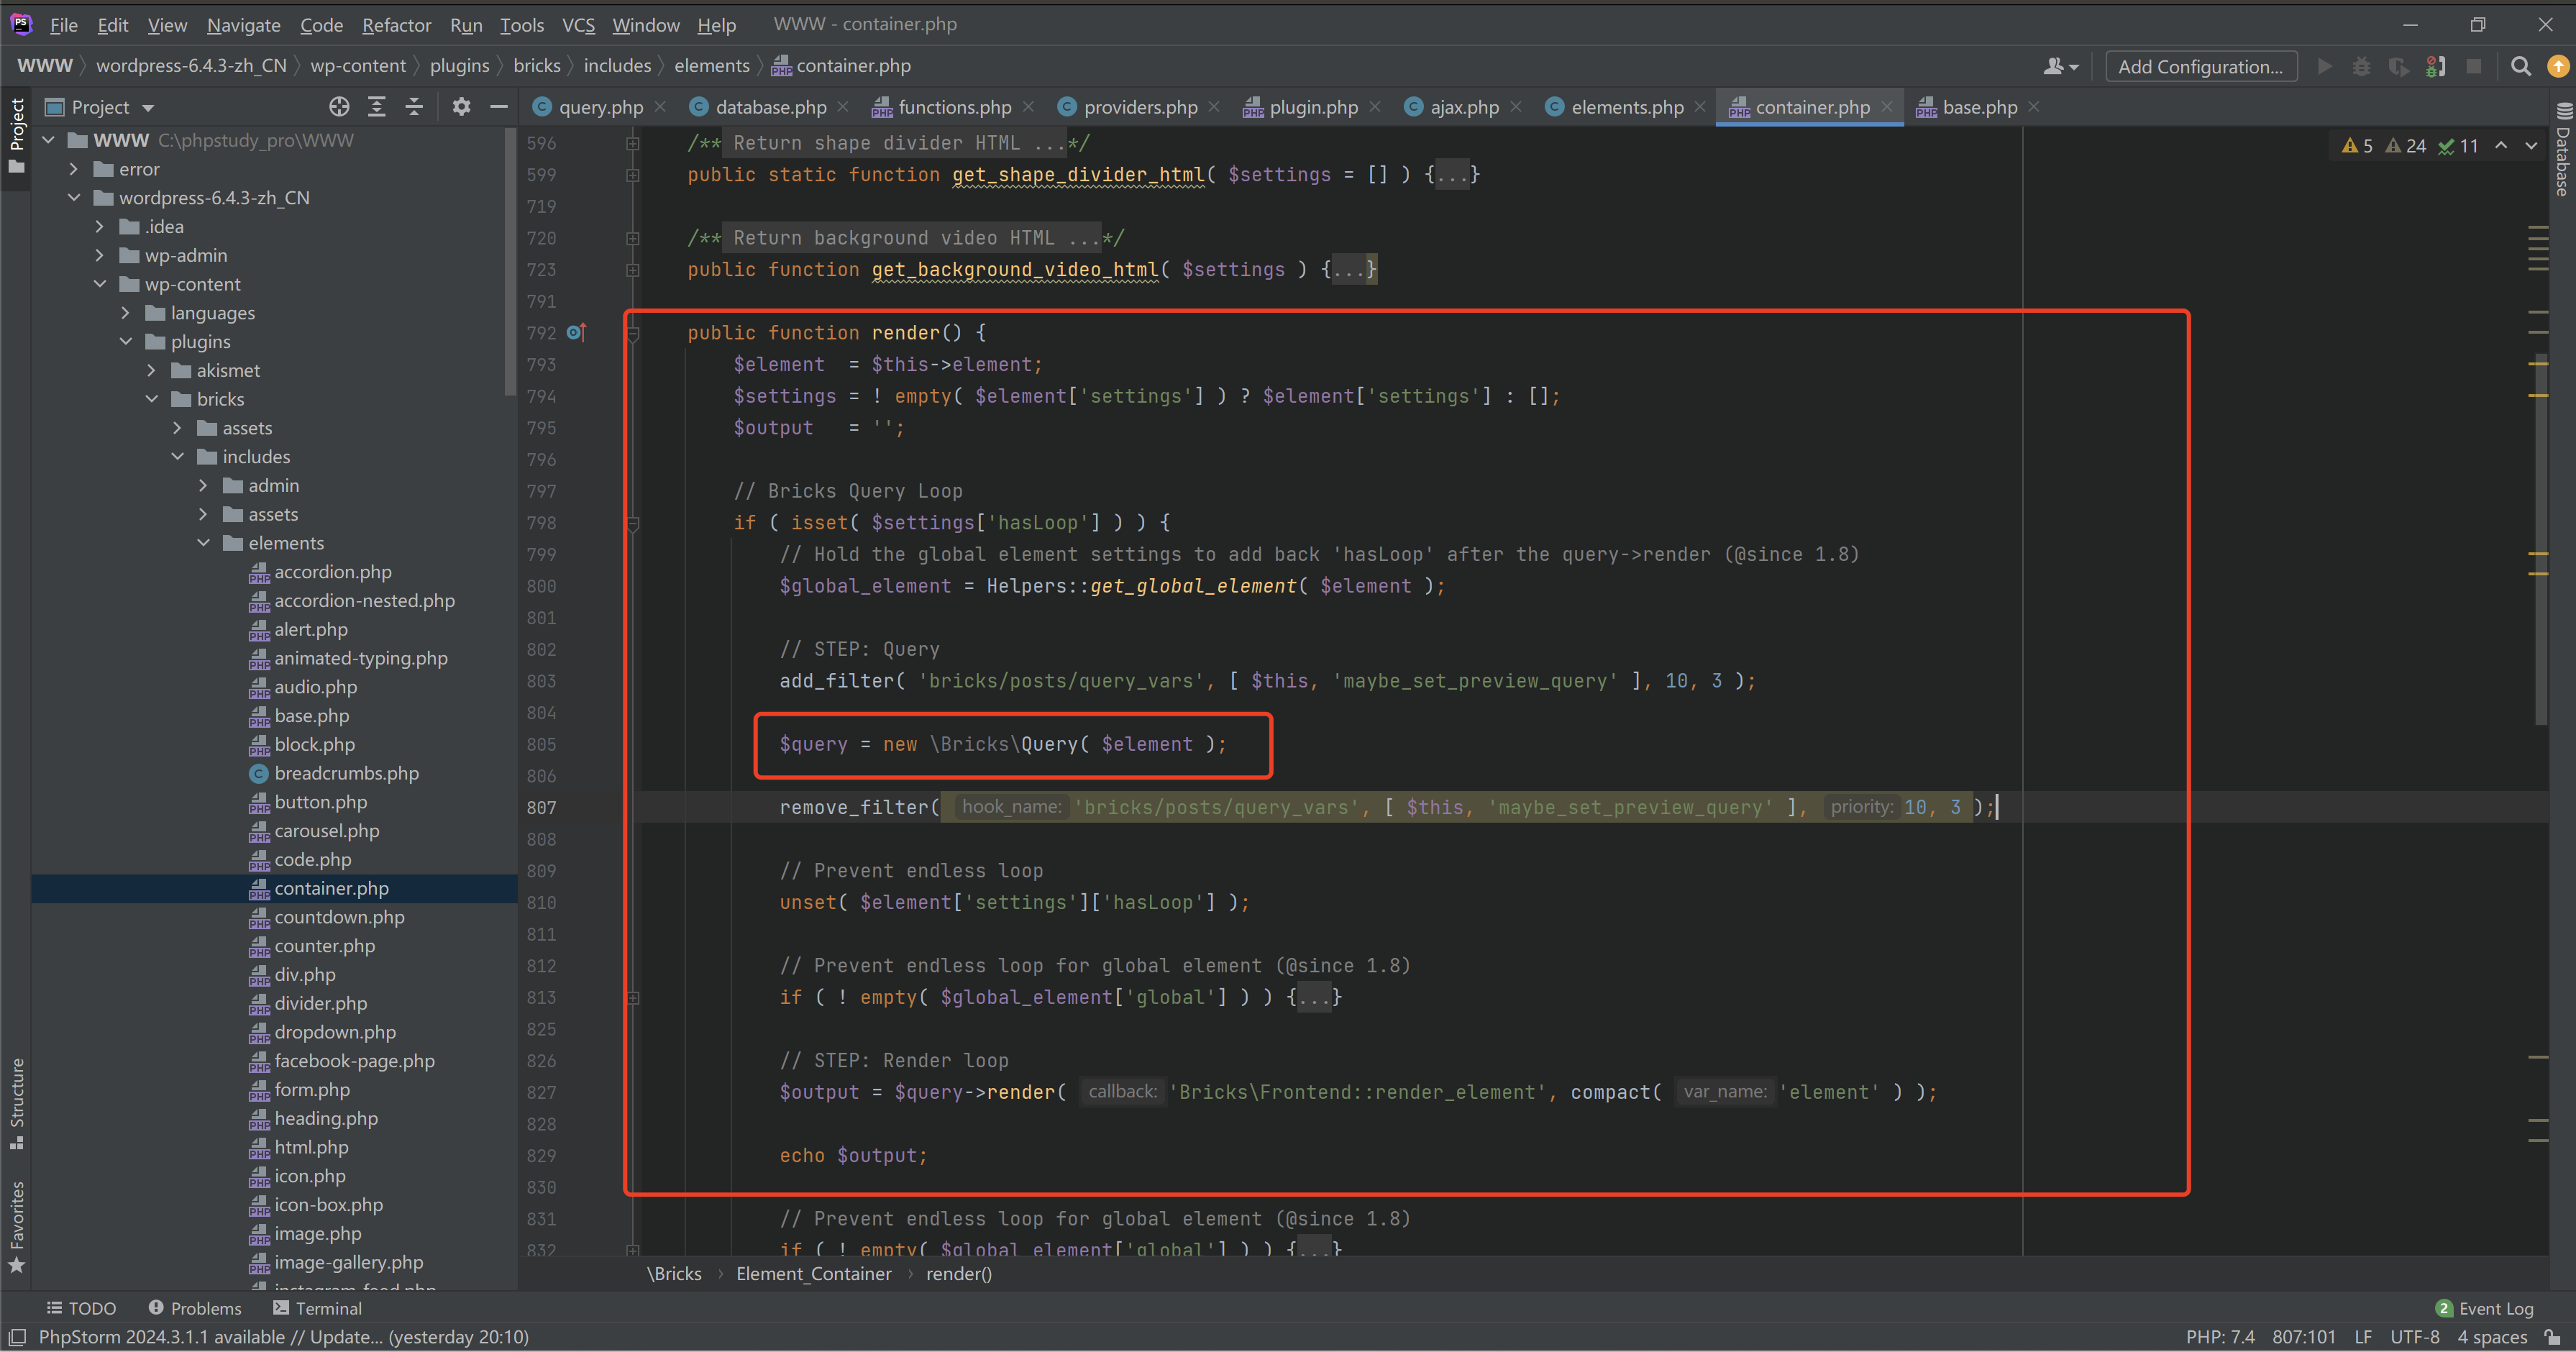The image size is (2576, 1352).
Task: Switch to the ajax.php tab
Action: tap(1464, 107)
